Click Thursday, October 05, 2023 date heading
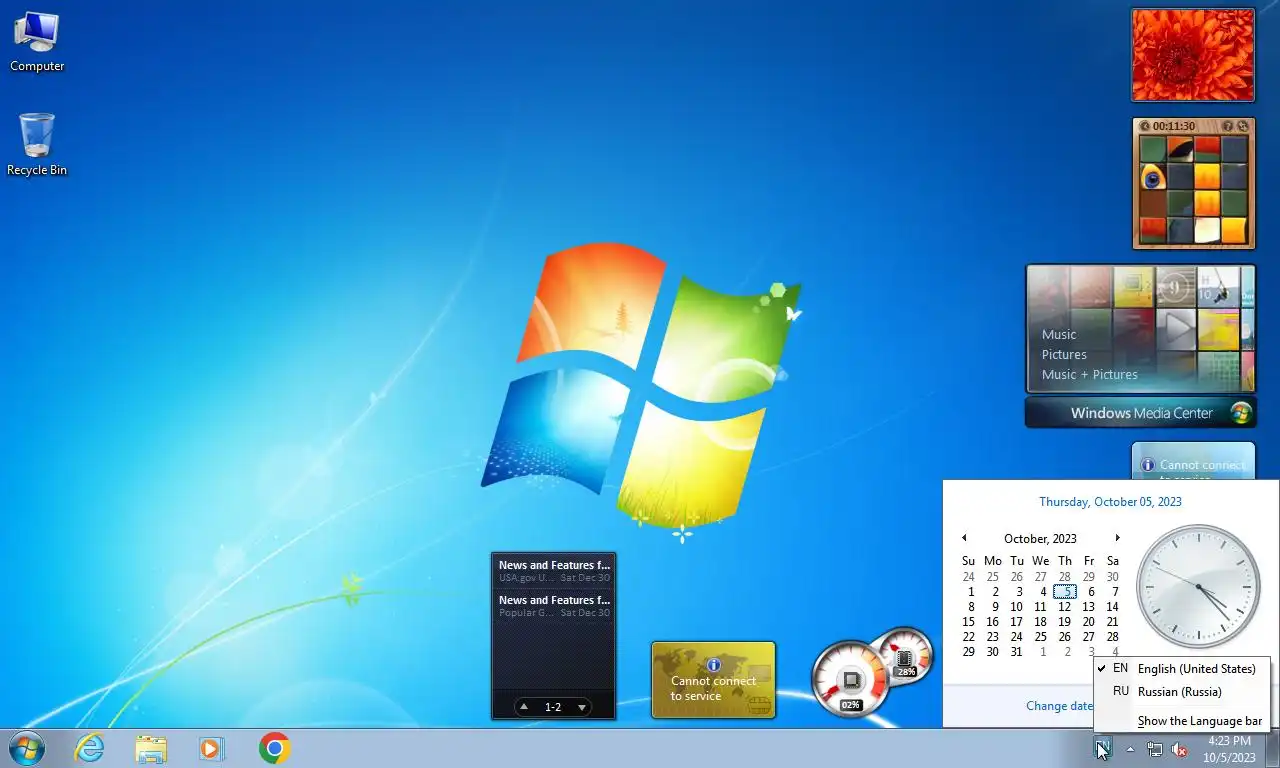Screen dimensions: 1280x768 [1110, 502]
